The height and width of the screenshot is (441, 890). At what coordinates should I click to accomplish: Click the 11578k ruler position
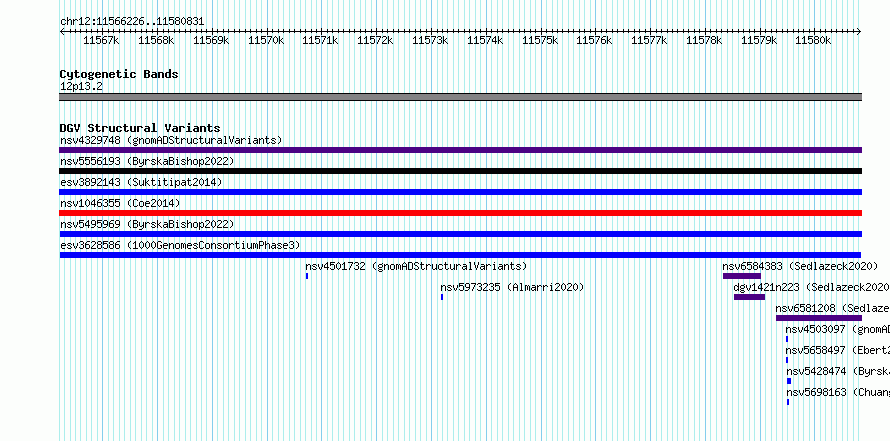tap(704, 40)
